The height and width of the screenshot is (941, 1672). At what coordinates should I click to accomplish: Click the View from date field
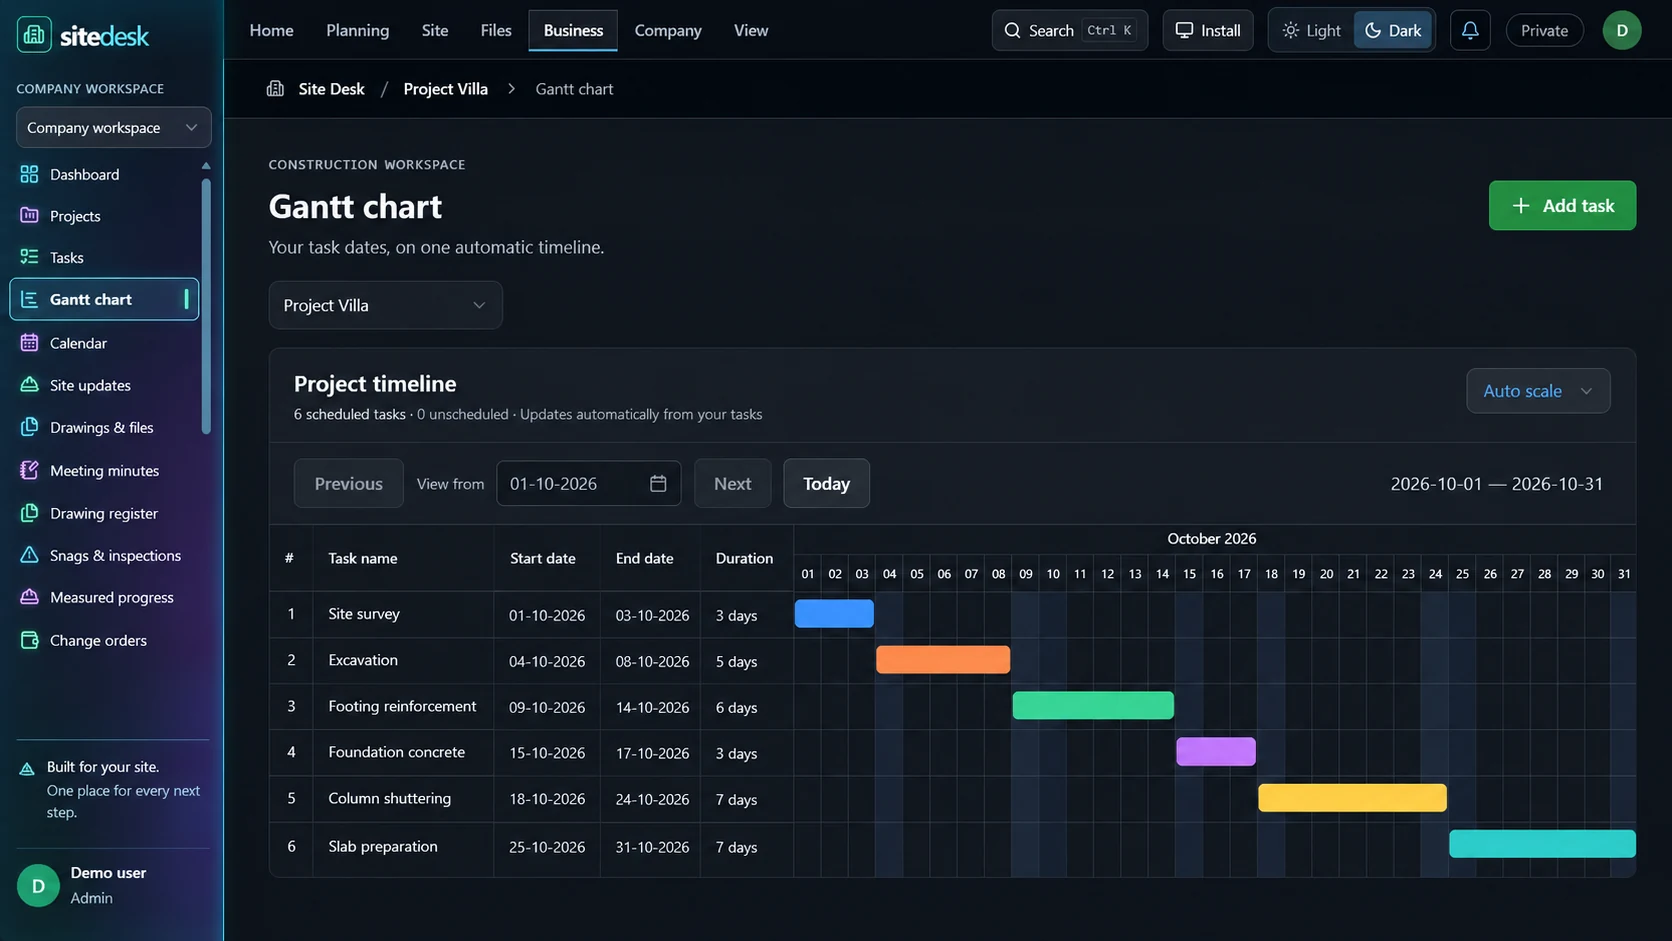coord(588,484)
